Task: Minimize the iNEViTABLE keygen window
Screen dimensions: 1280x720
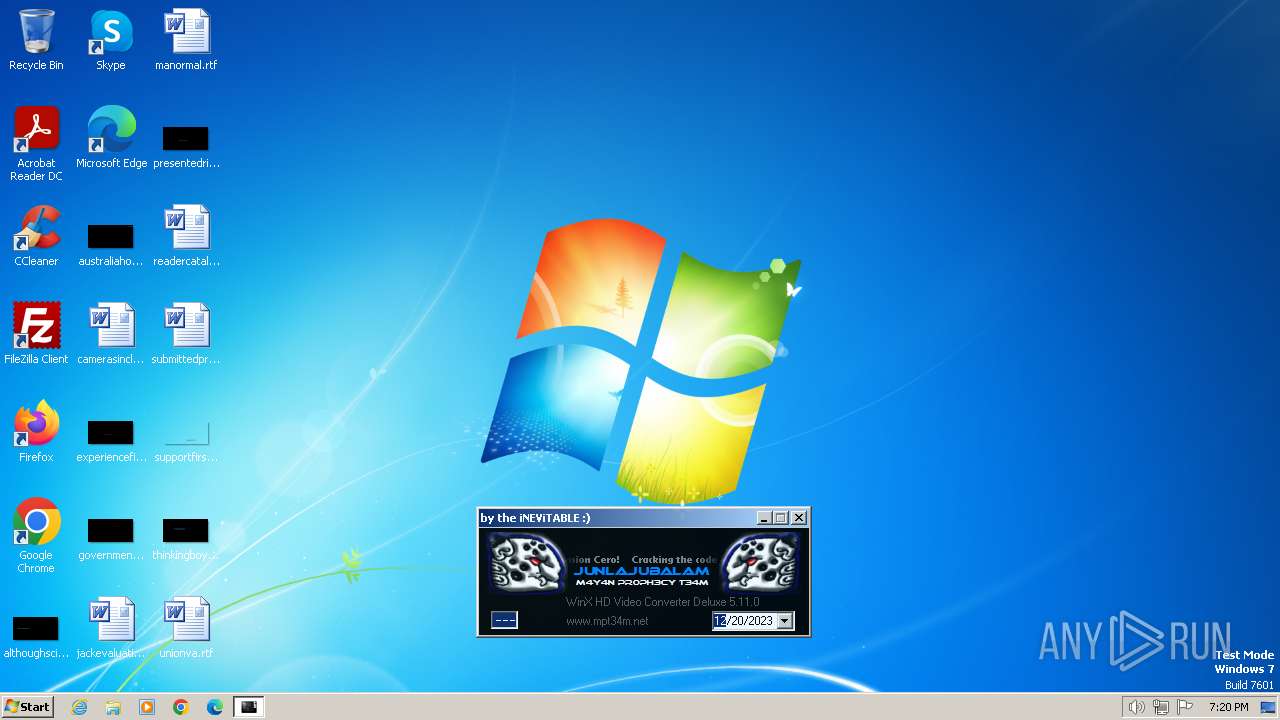Action: pos(764,518)
